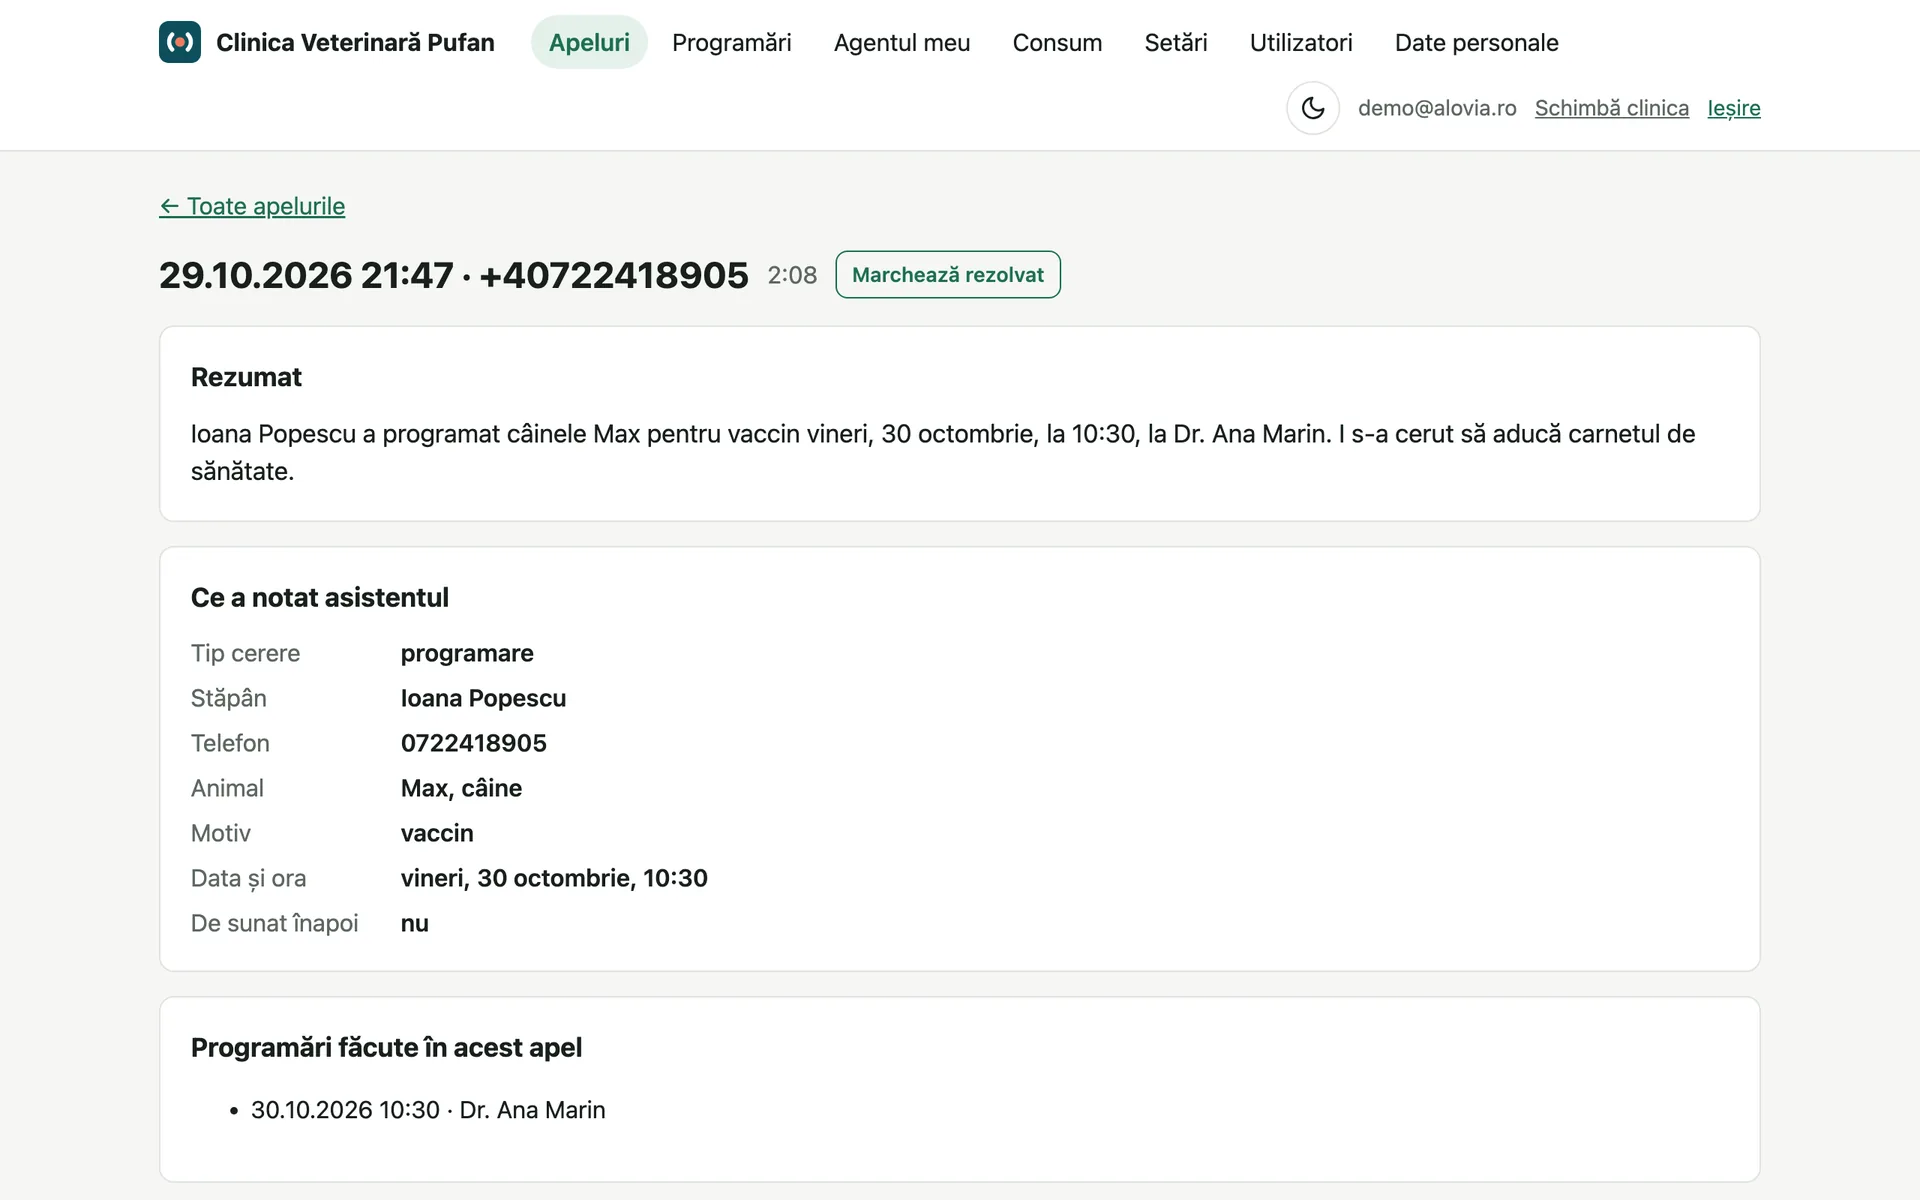
Task: Go to Agentul meu section
Action: (x=902, y=42)
